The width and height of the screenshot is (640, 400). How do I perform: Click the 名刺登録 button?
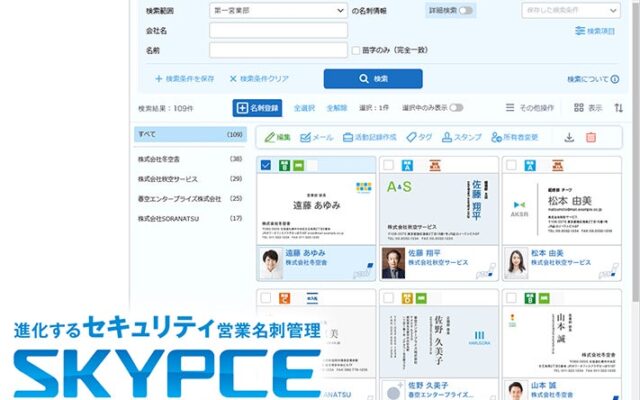click(257, 108)
